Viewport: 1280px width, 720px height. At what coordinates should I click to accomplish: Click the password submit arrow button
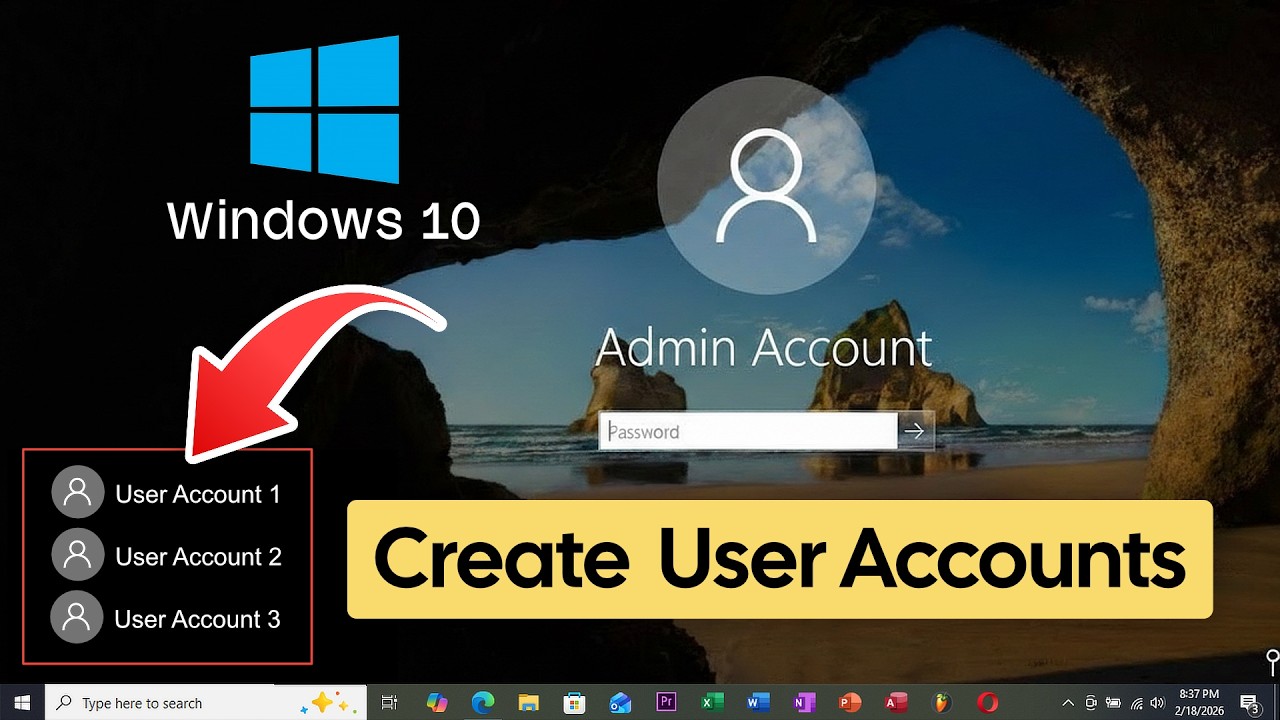click(914, 432)
